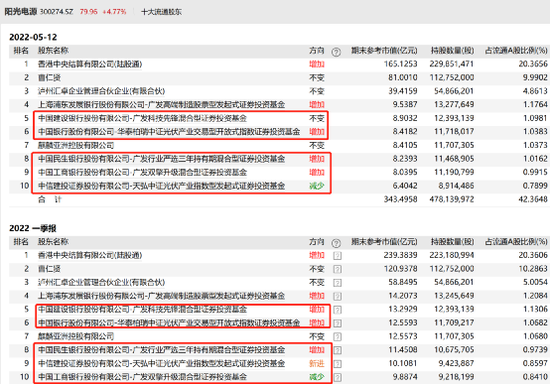Screen dimensions: 550x384
Task: Open 麒麟亚洲控股有限公司 in the 2022 一季报 table
Action: 76,336
